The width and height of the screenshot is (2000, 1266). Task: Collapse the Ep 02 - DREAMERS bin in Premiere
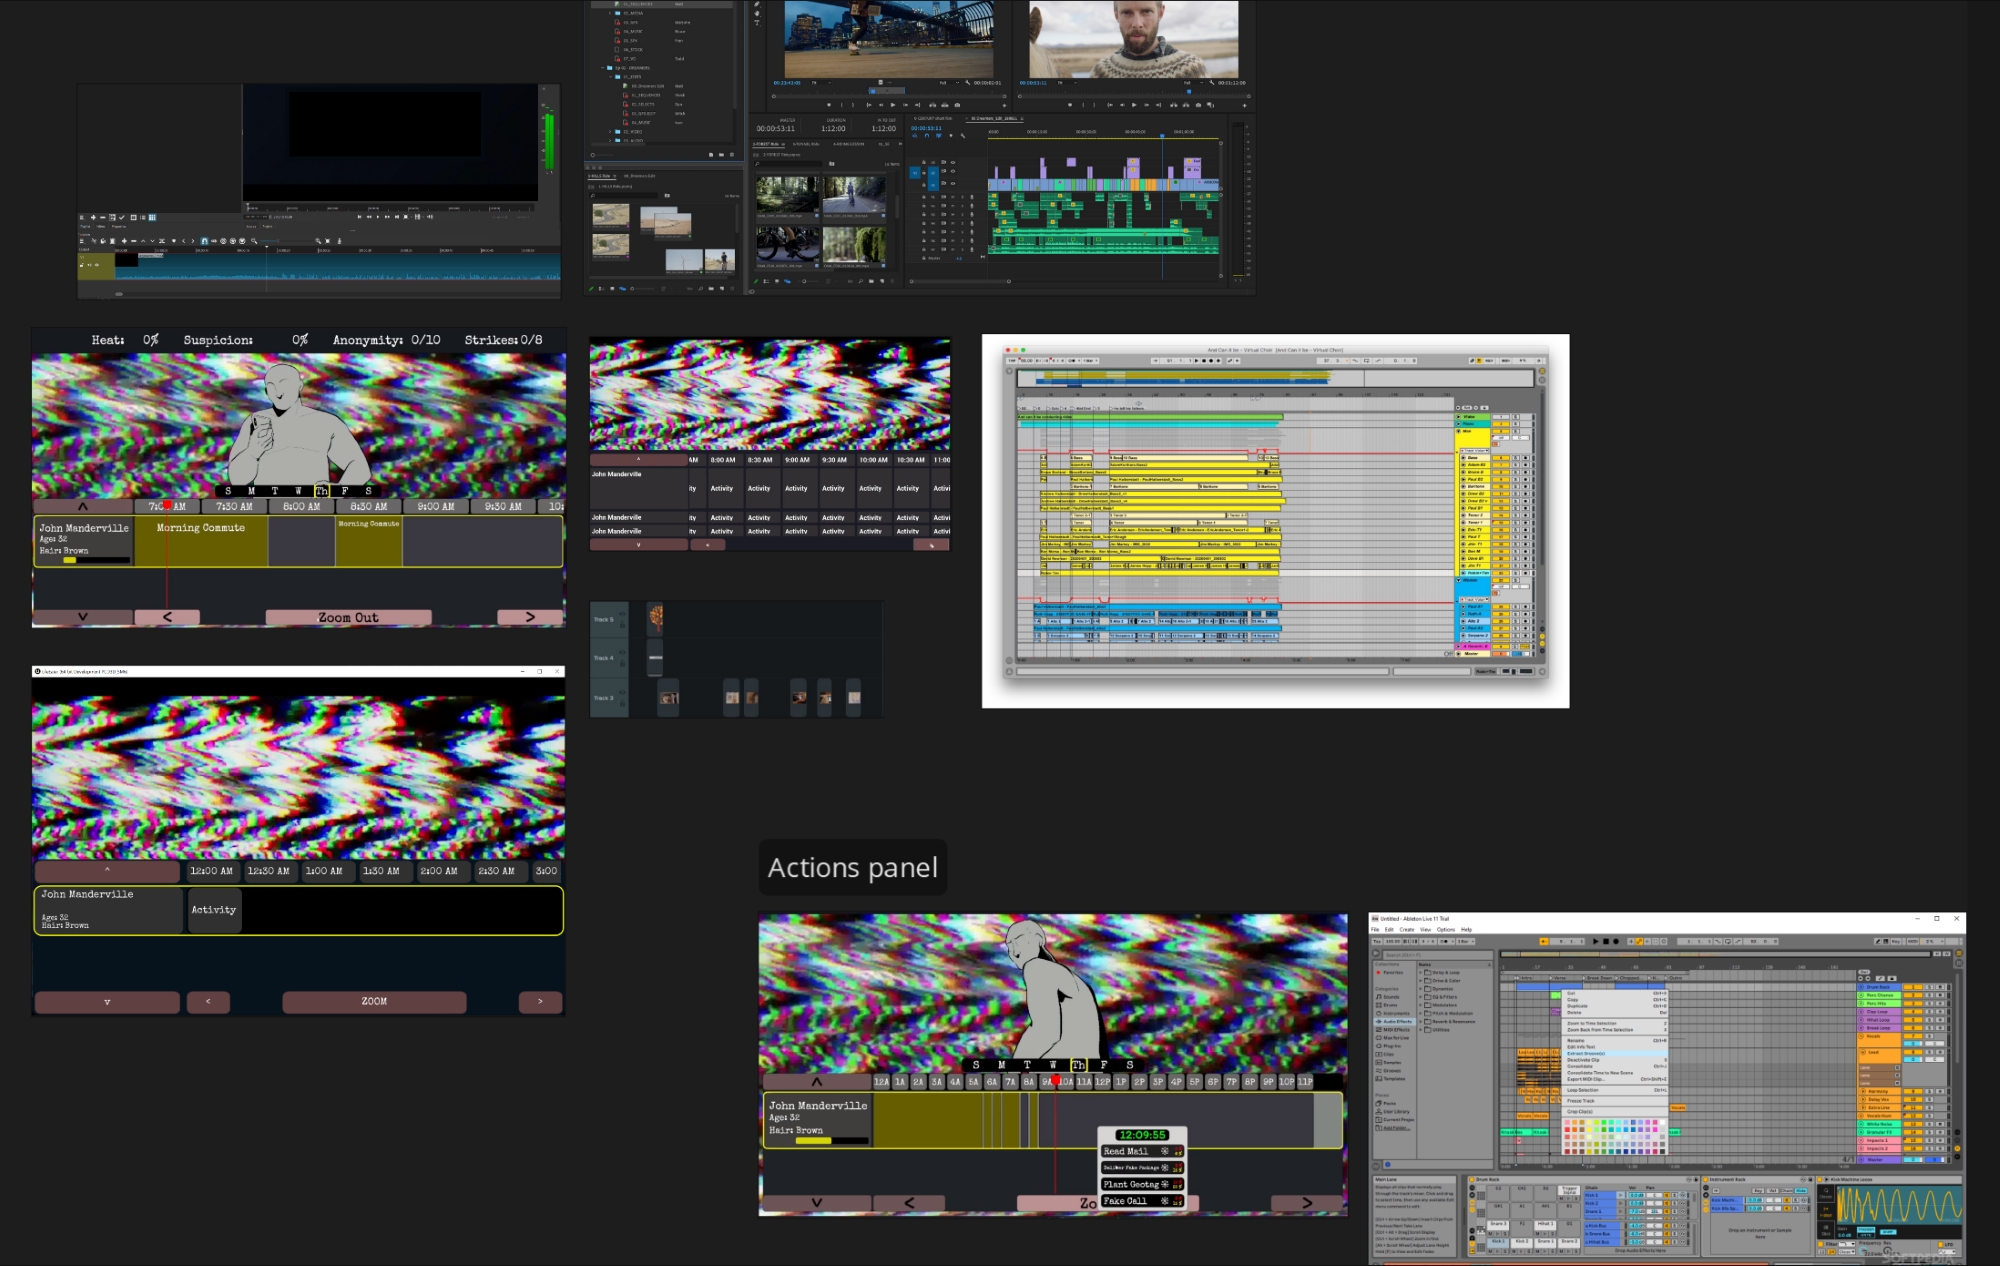(602, 68)
